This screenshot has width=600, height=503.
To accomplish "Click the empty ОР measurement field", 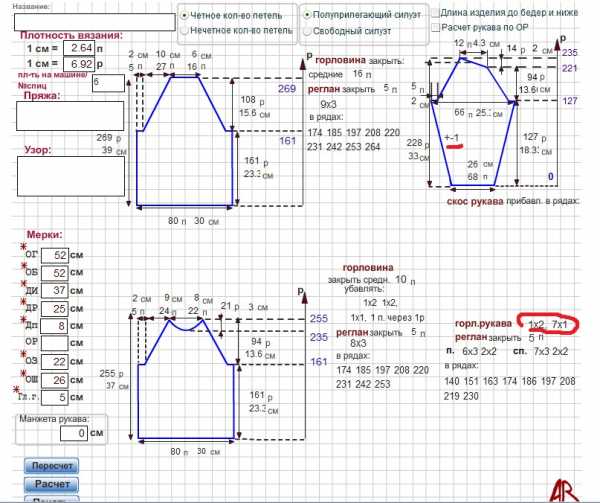I will pos(54,342).
